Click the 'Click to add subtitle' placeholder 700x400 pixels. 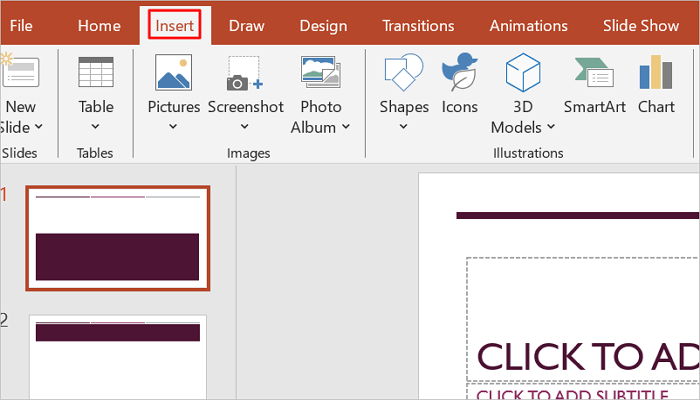[x=583, y=392]
